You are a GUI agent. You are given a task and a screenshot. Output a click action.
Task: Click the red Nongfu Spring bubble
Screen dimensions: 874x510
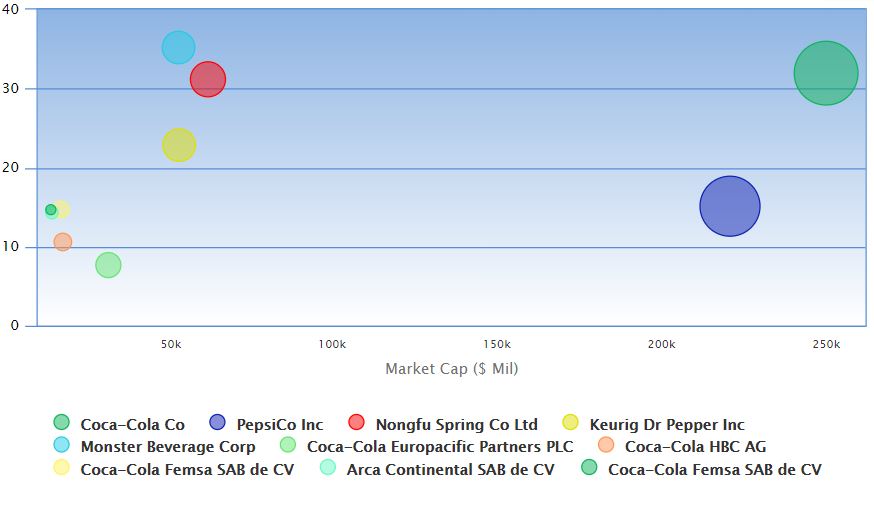208,79
